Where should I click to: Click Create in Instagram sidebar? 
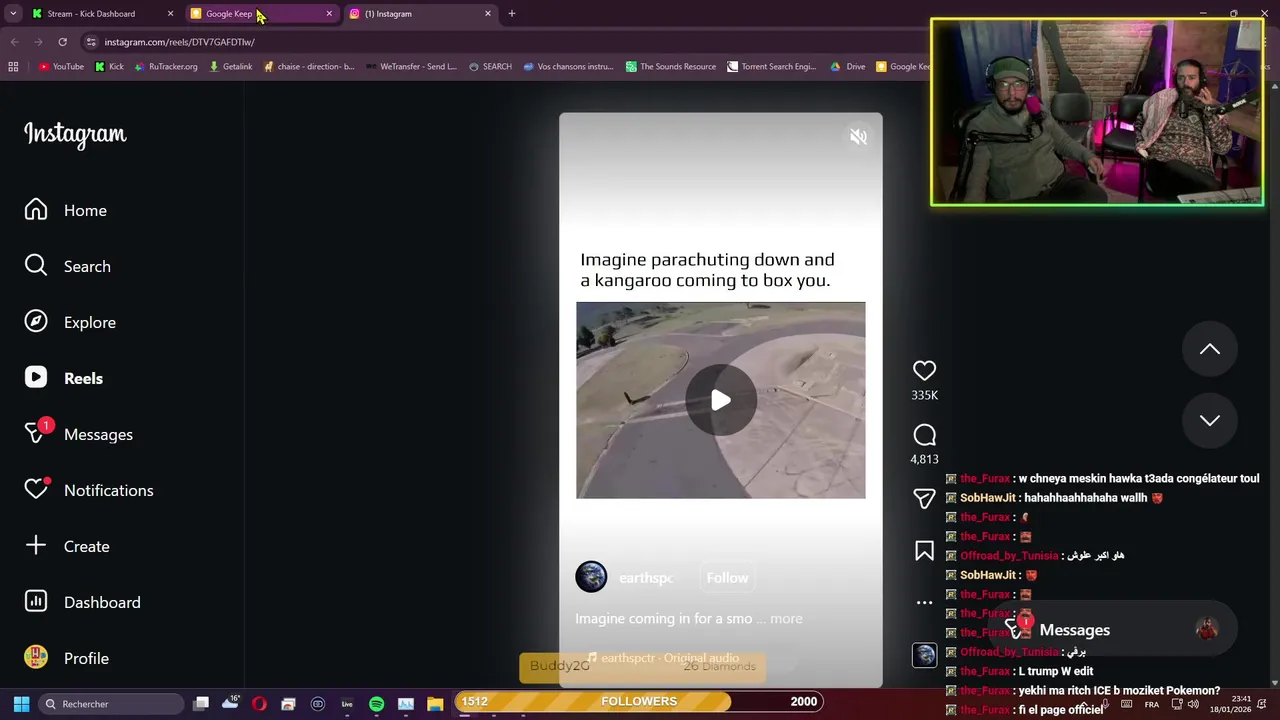click(x=67, y=546)
